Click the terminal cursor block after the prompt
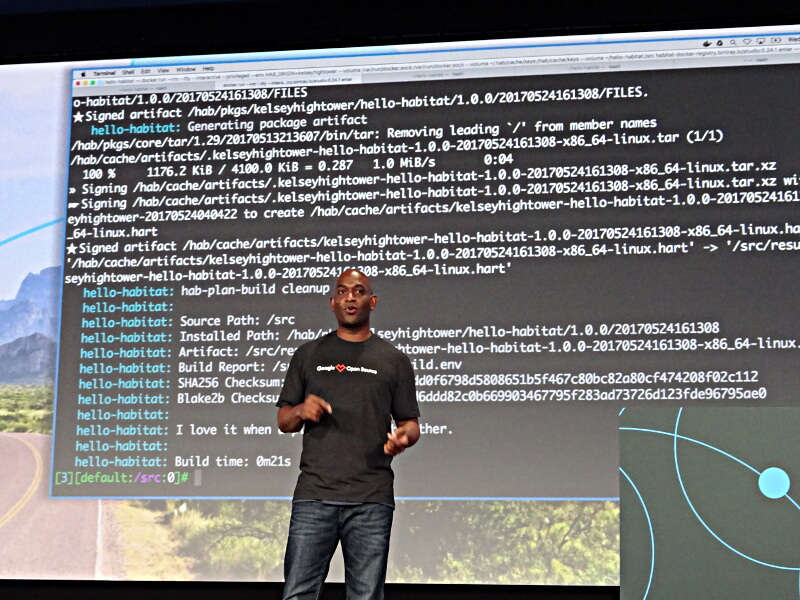 [x=197, y=478]
